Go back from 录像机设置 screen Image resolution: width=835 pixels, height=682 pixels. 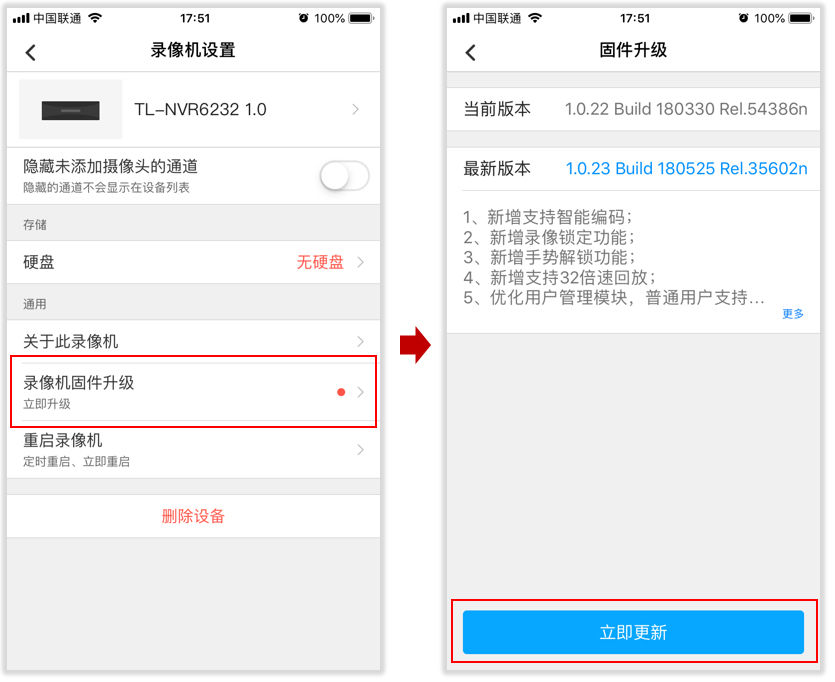click(x=31, y=52)
